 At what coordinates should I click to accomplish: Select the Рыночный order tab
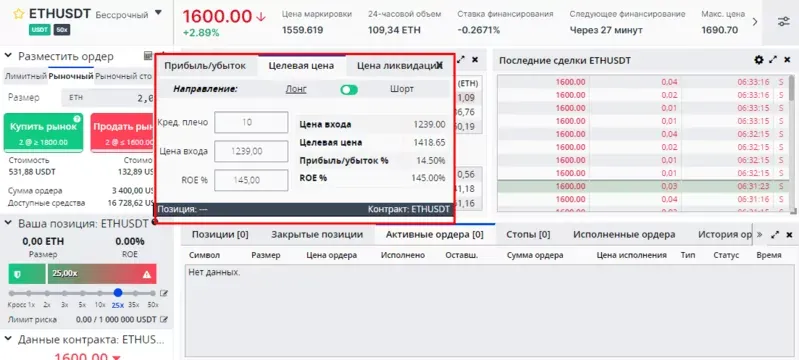(71, 76)
